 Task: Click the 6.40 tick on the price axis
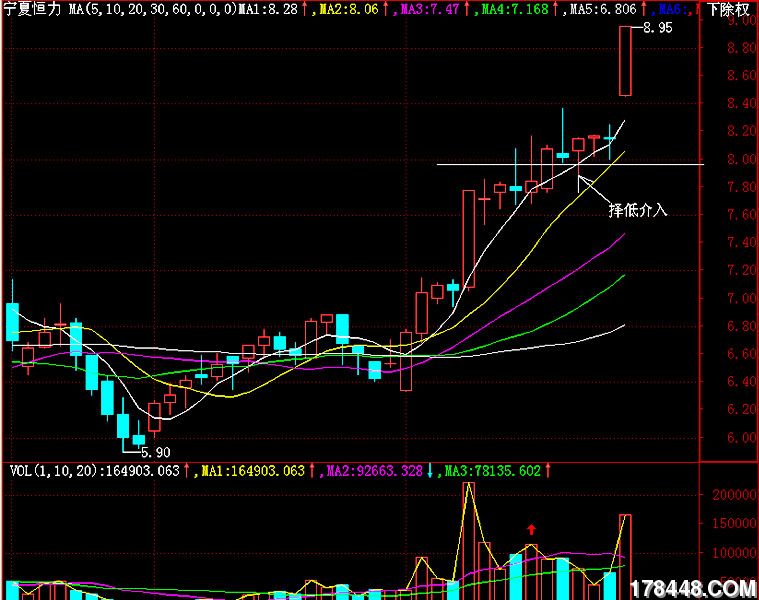click(x=742, y=382)
